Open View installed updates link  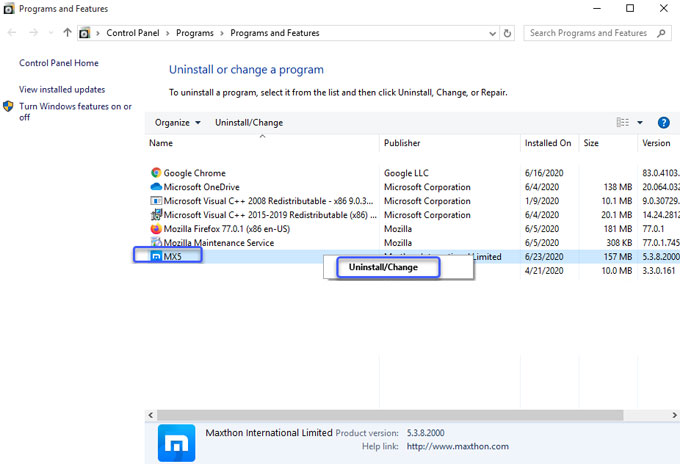(62, 89)
